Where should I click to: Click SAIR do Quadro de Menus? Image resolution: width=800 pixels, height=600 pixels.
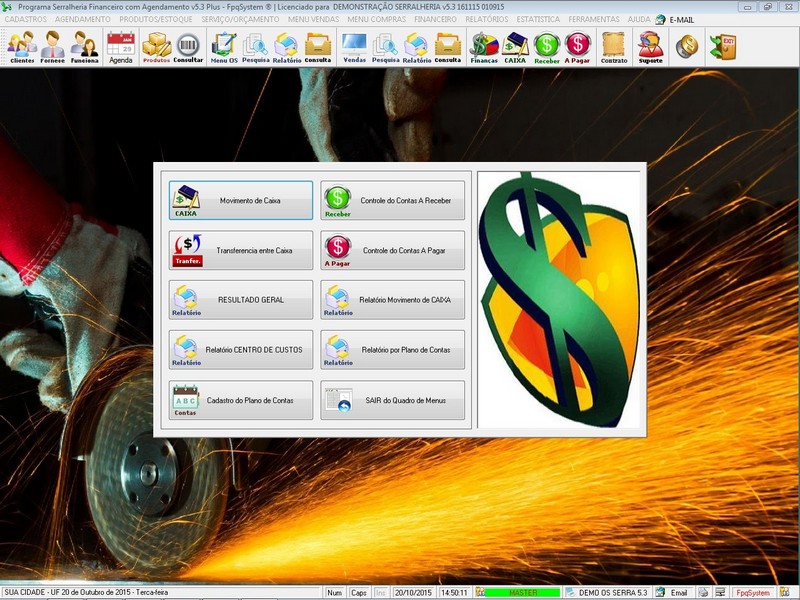tap(393, 400)
